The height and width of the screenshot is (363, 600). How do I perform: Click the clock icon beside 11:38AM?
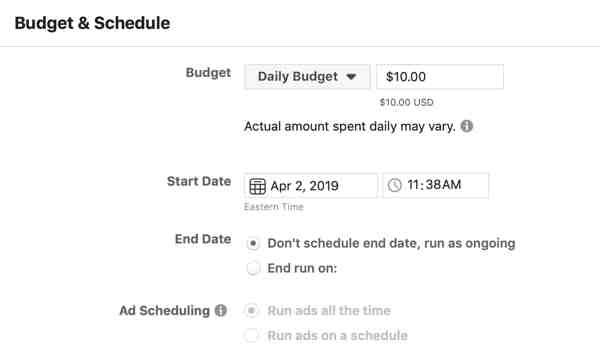pyautogui.click(x=395, y=185)
